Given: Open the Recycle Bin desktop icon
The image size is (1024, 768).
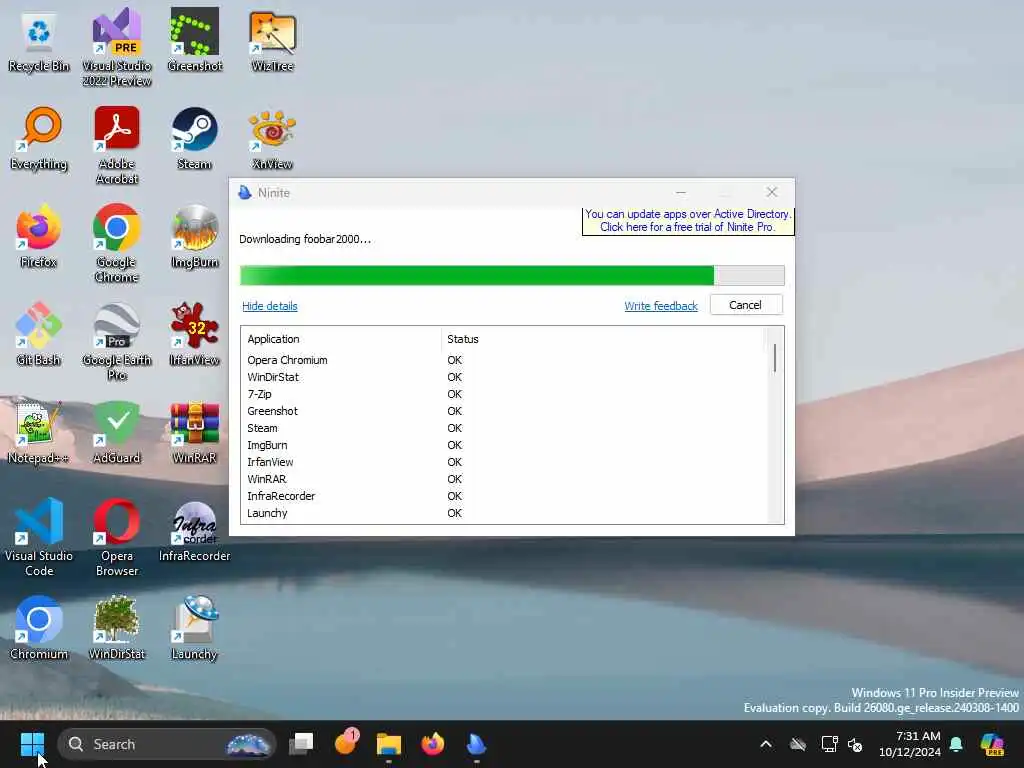Looking at the screenshot, I should click(39, 40).
